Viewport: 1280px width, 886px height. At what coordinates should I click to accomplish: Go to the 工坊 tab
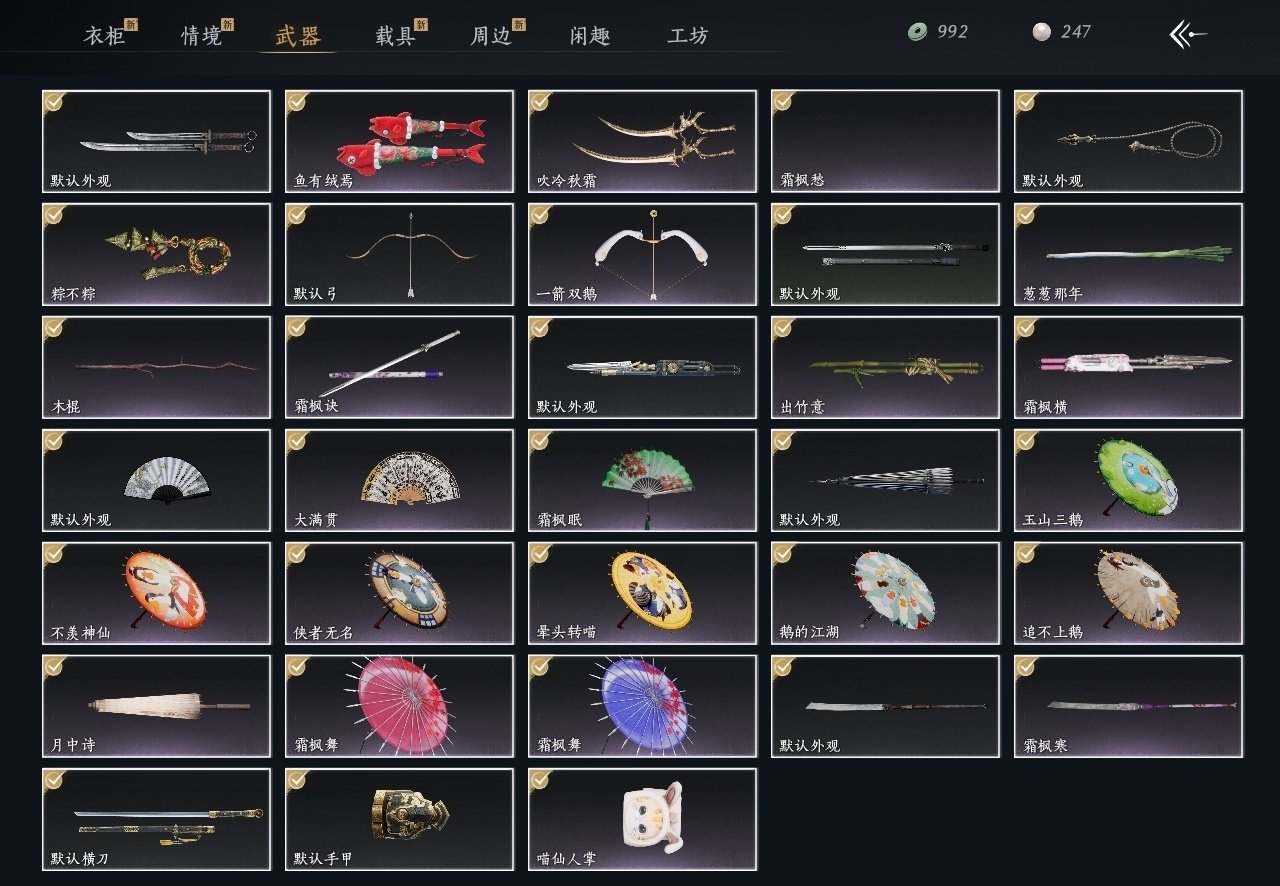pyautogui.click(x=688, y=36)
